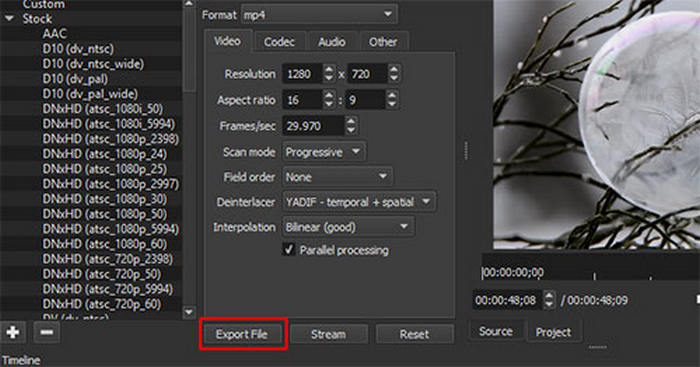Select the DNxHD (atsc_1080p_2398) preset
700x367 pixels.
coord(111,139)
